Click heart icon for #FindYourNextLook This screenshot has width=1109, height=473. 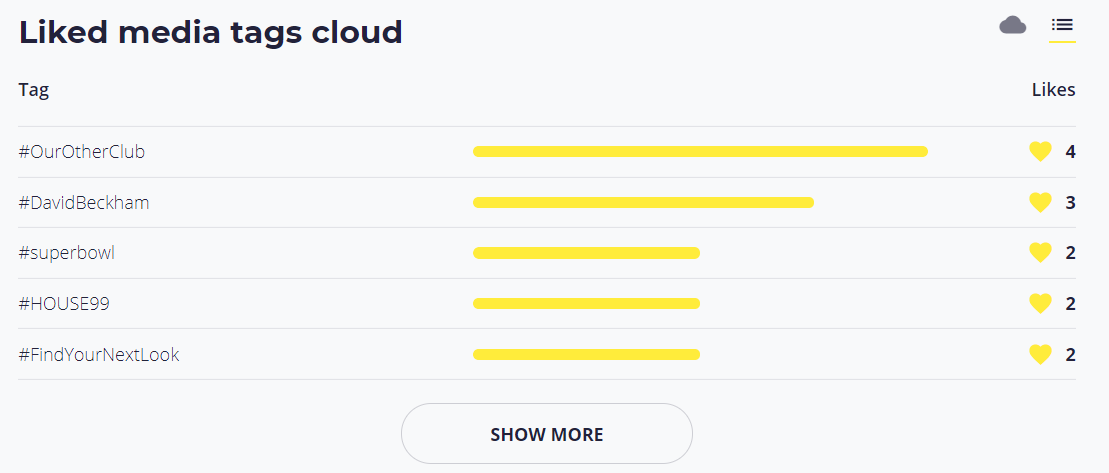1040,354
